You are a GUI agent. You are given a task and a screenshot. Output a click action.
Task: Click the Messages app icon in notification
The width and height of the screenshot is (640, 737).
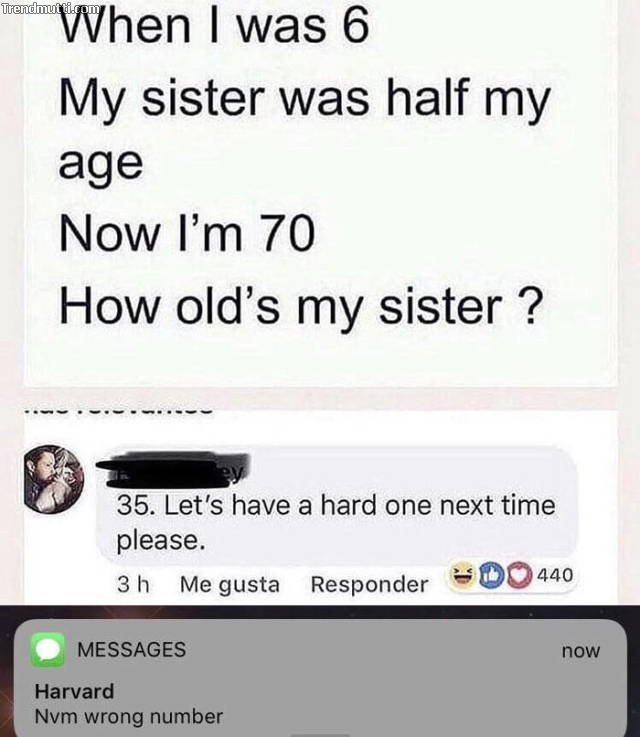[x=47, y=650]
